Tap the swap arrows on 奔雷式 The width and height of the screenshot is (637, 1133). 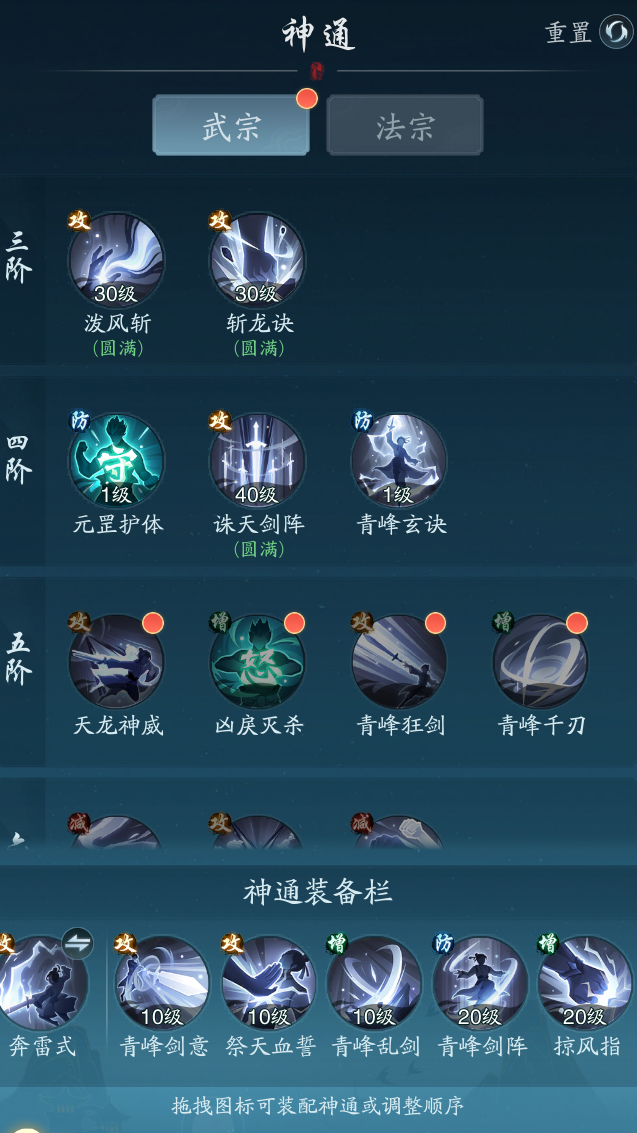77,943
